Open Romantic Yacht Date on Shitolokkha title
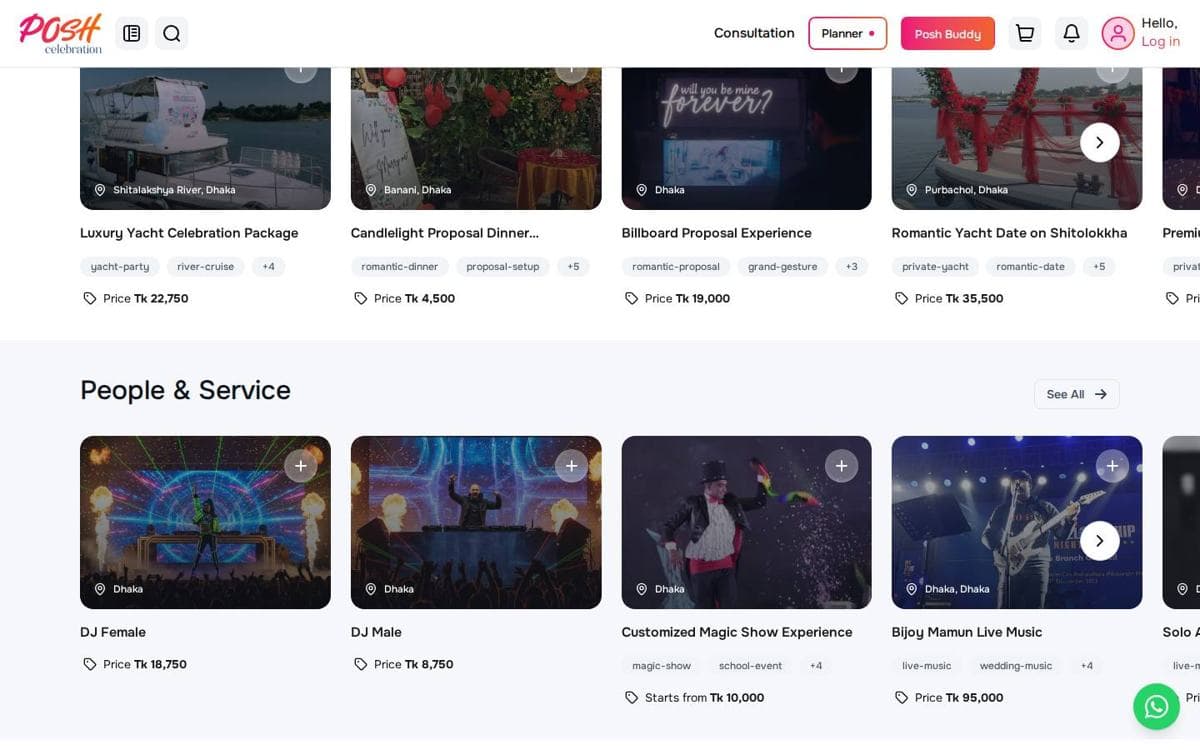 point(1010,233)
